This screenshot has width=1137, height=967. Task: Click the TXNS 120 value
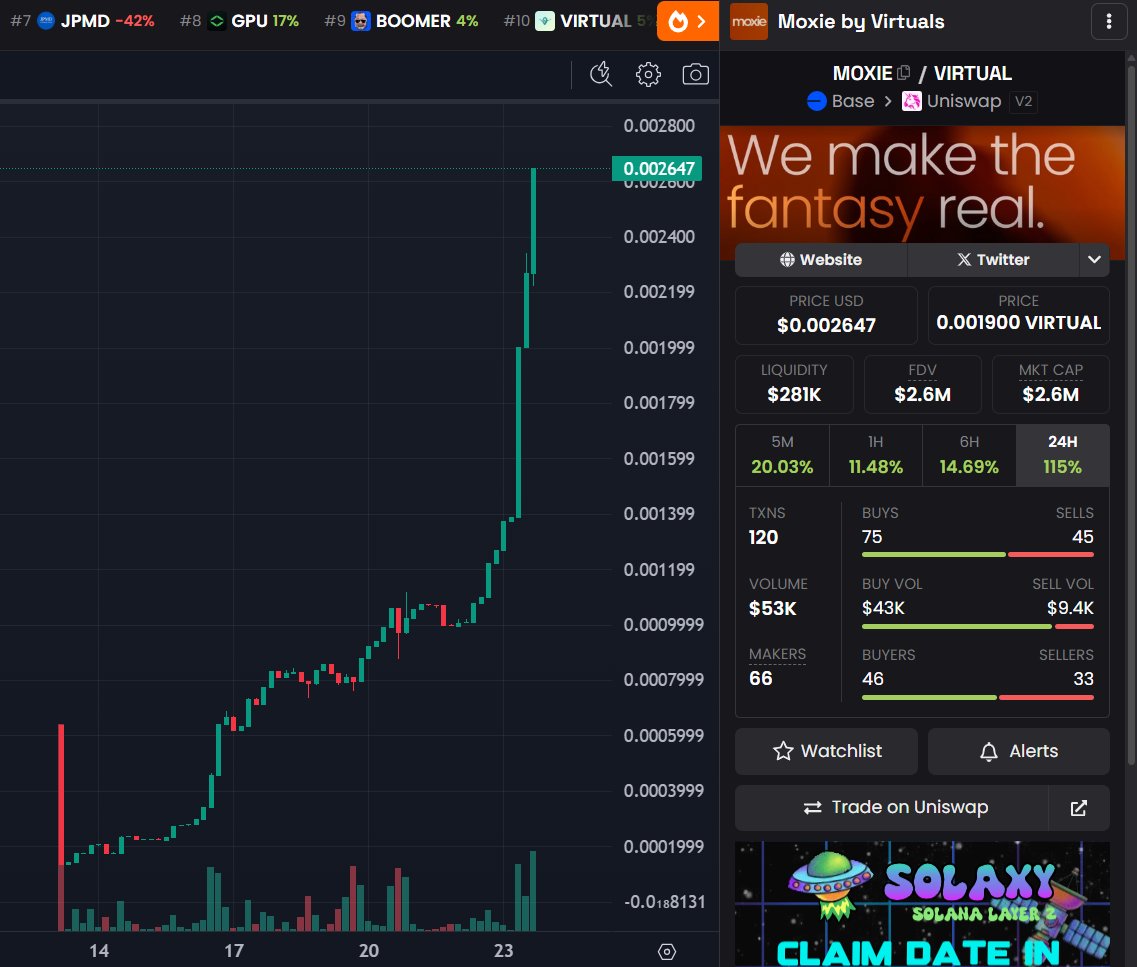click(x=764, y=537)
